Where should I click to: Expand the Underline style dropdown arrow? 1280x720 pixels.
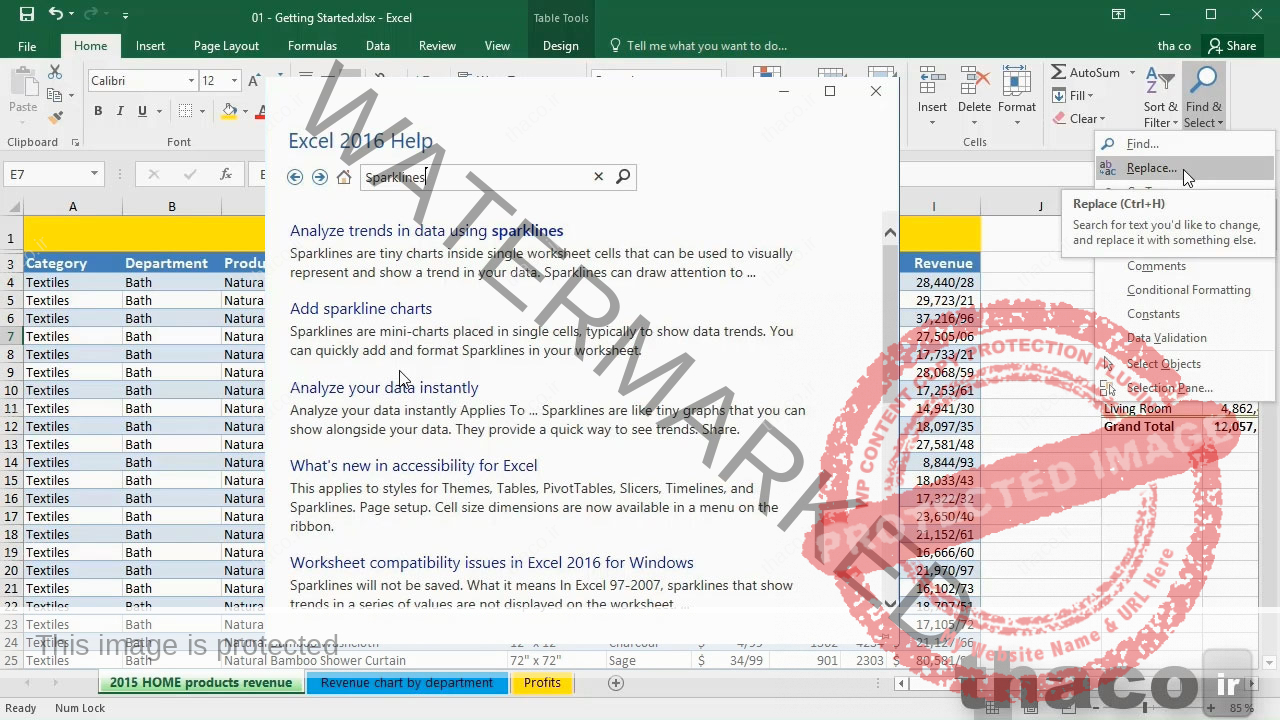(158, 111)
